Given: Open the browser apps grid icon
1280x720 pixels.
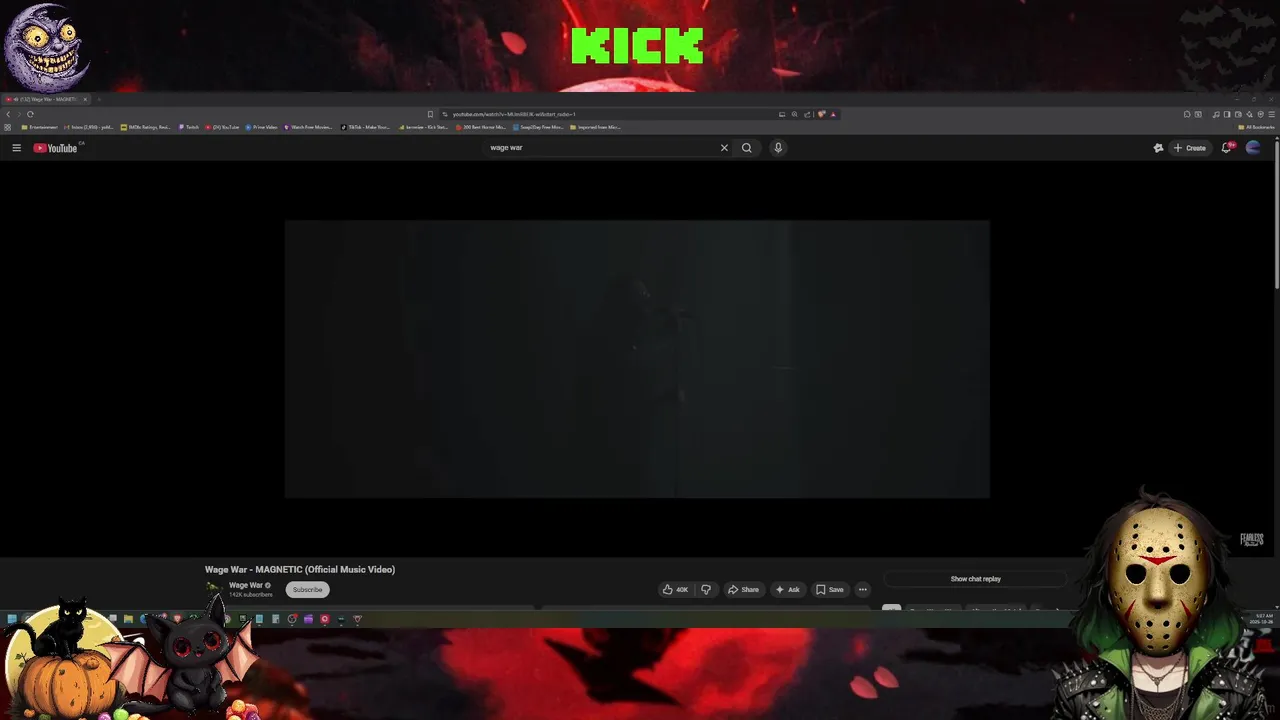Looking at the screenshot, I should point(8,127).
